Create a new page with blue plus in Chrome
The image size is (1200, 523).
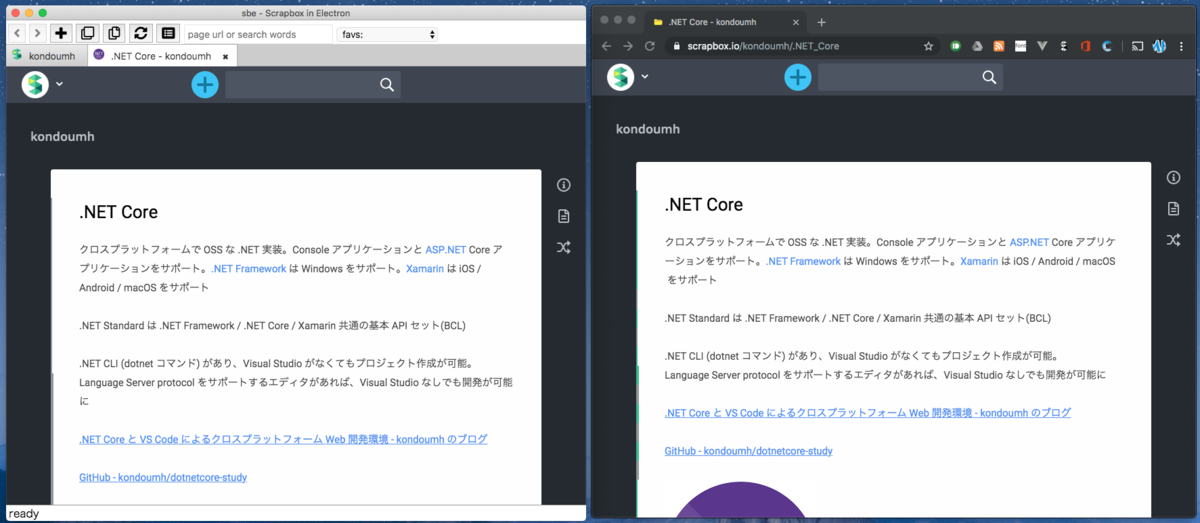pos(797,77)
